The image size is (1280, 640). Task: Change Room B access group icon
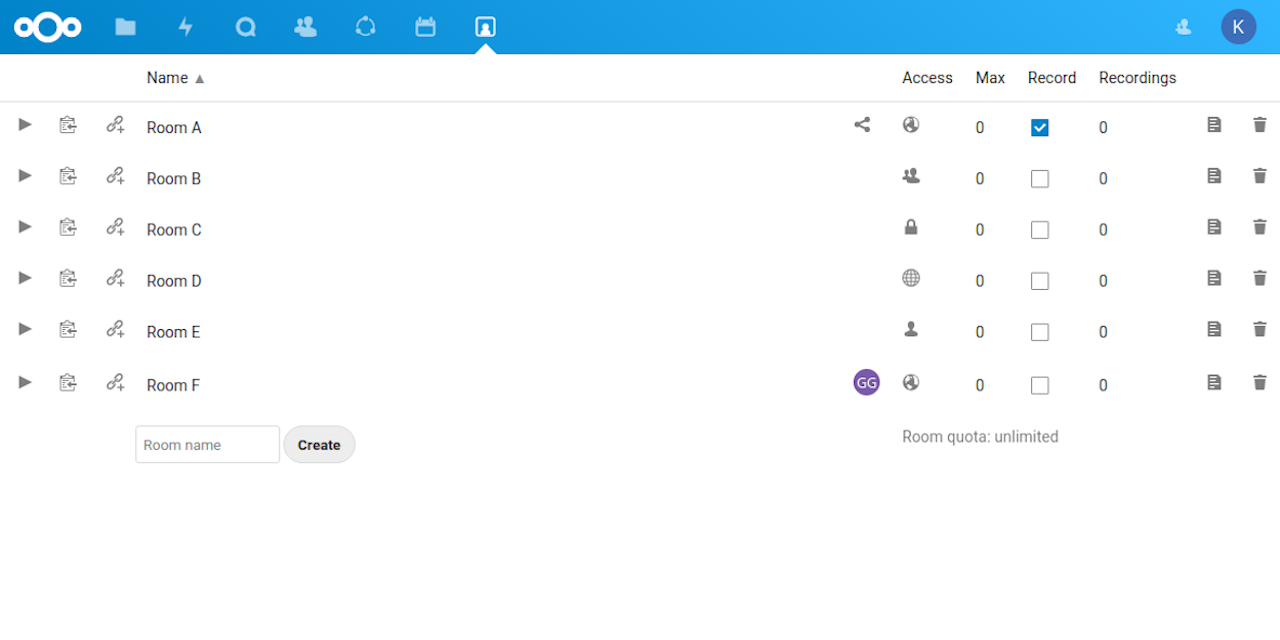pos(911,176)
